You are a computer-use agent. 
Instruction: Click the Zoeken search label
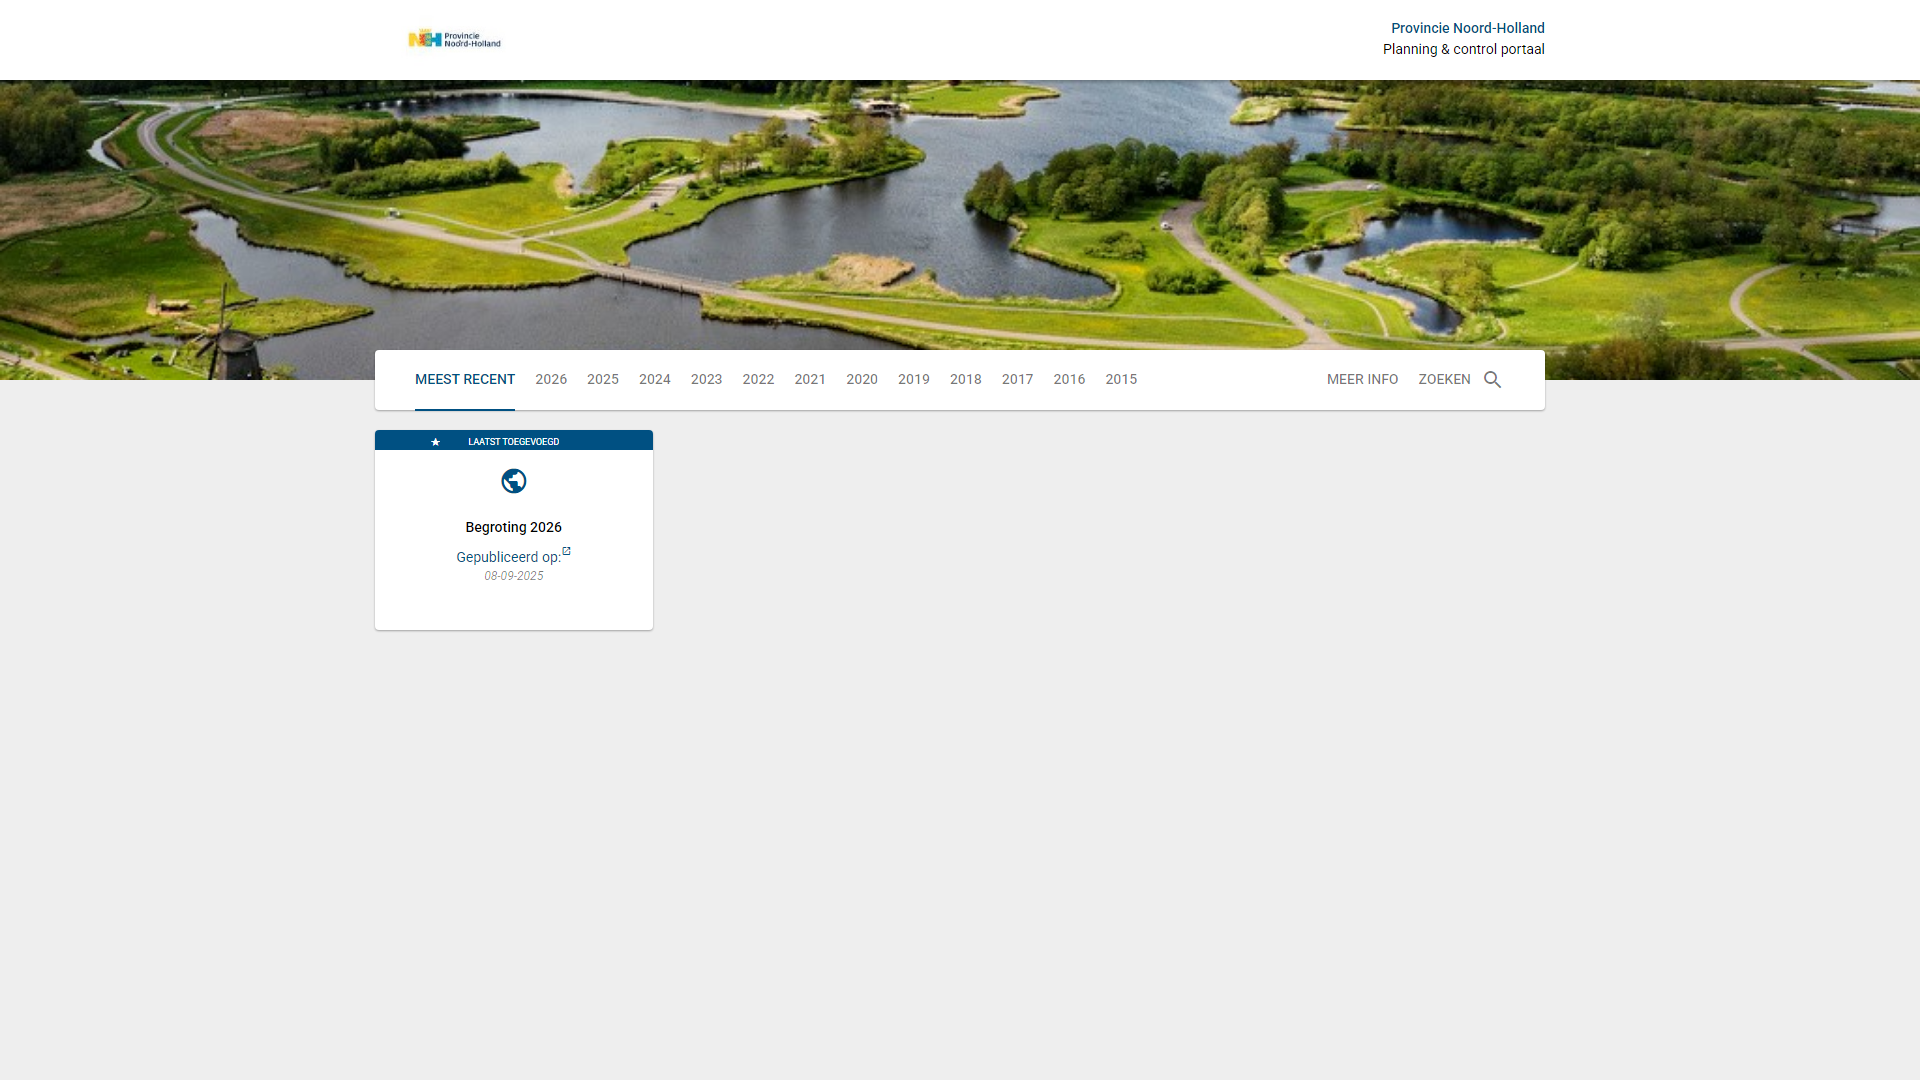click(x=1444, y=380)
